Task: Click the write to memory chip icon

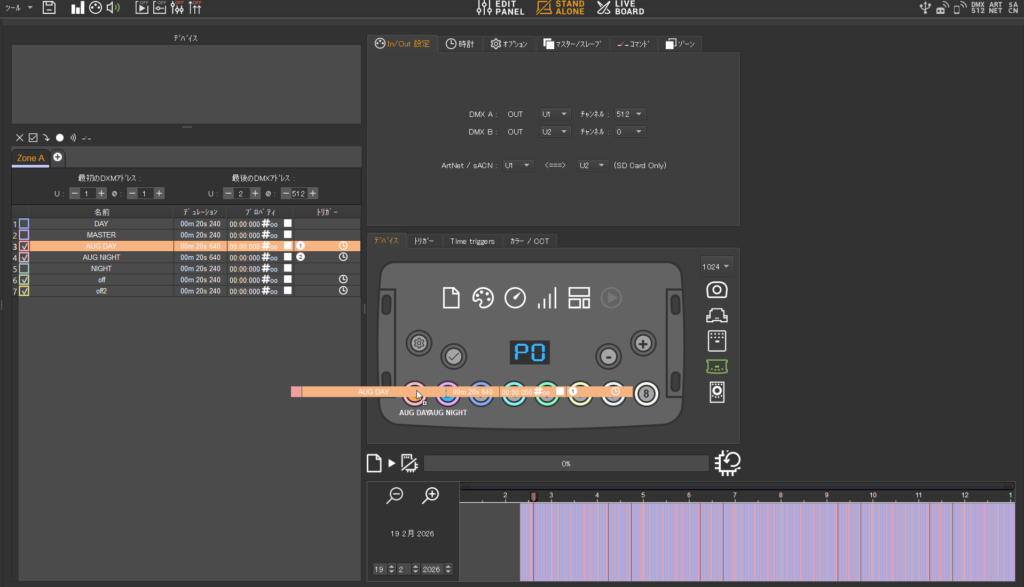Action: tap(408, 463)
